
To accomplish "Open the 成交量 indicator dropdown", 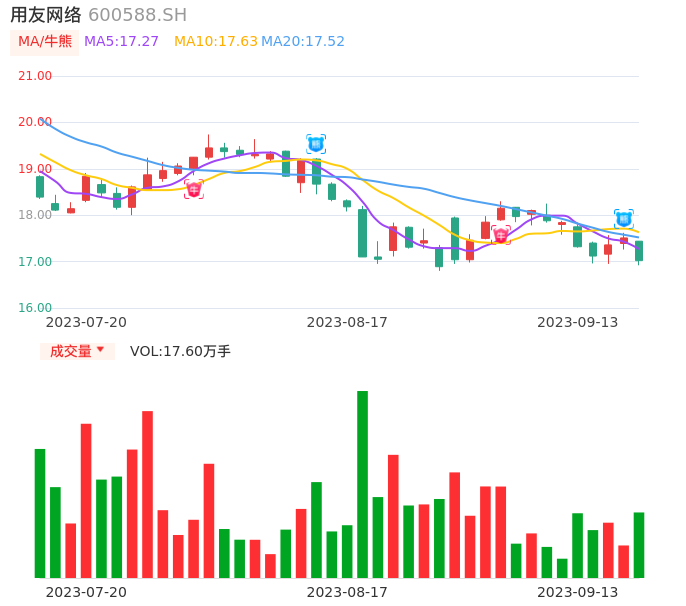I will click(77, 351).
